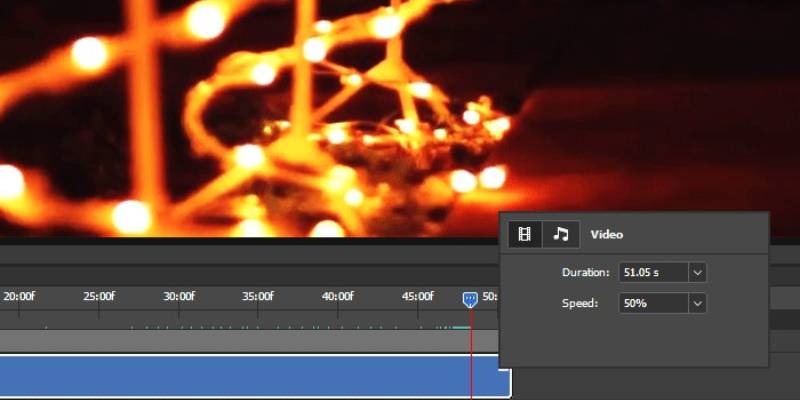800x400 pixels.
Task: Click the 20:00f mark on time ruler
Action: (x=19, y=296)
